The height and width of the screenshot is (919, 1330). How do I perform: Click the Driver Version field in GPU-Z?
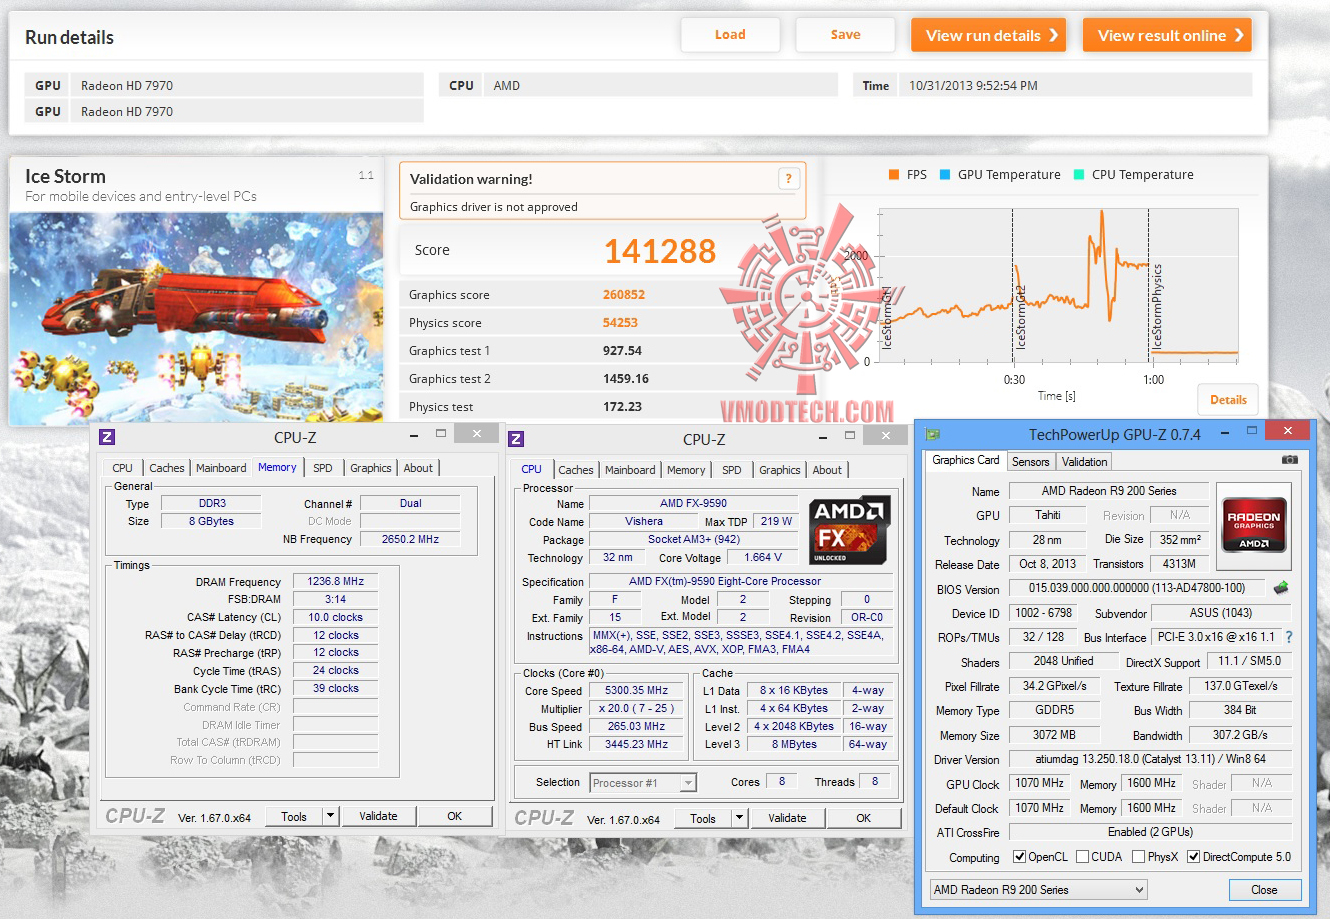click(x=1150, y=759)
